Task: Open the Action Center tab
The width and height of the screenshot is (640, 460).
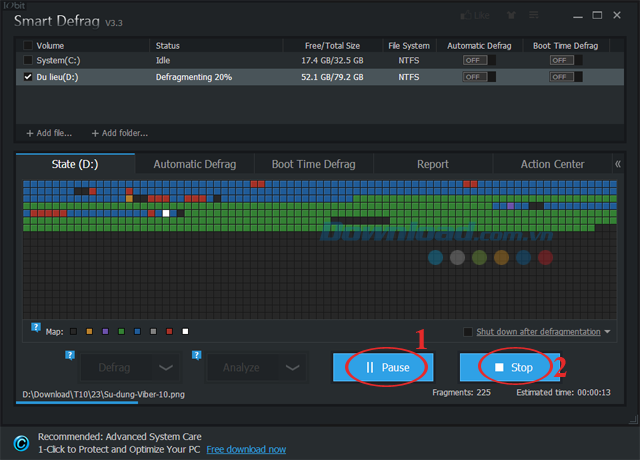Action: (x=552, y=164)
